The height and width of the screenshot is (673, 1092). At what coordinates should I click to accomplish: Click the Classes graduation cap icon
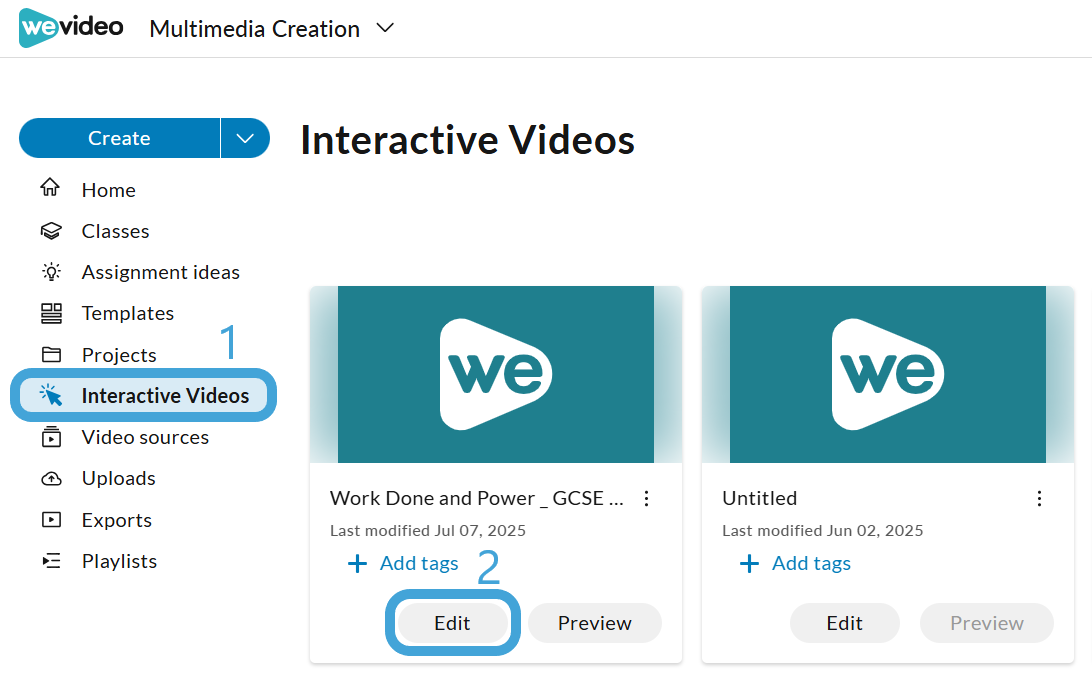(50, 231)
